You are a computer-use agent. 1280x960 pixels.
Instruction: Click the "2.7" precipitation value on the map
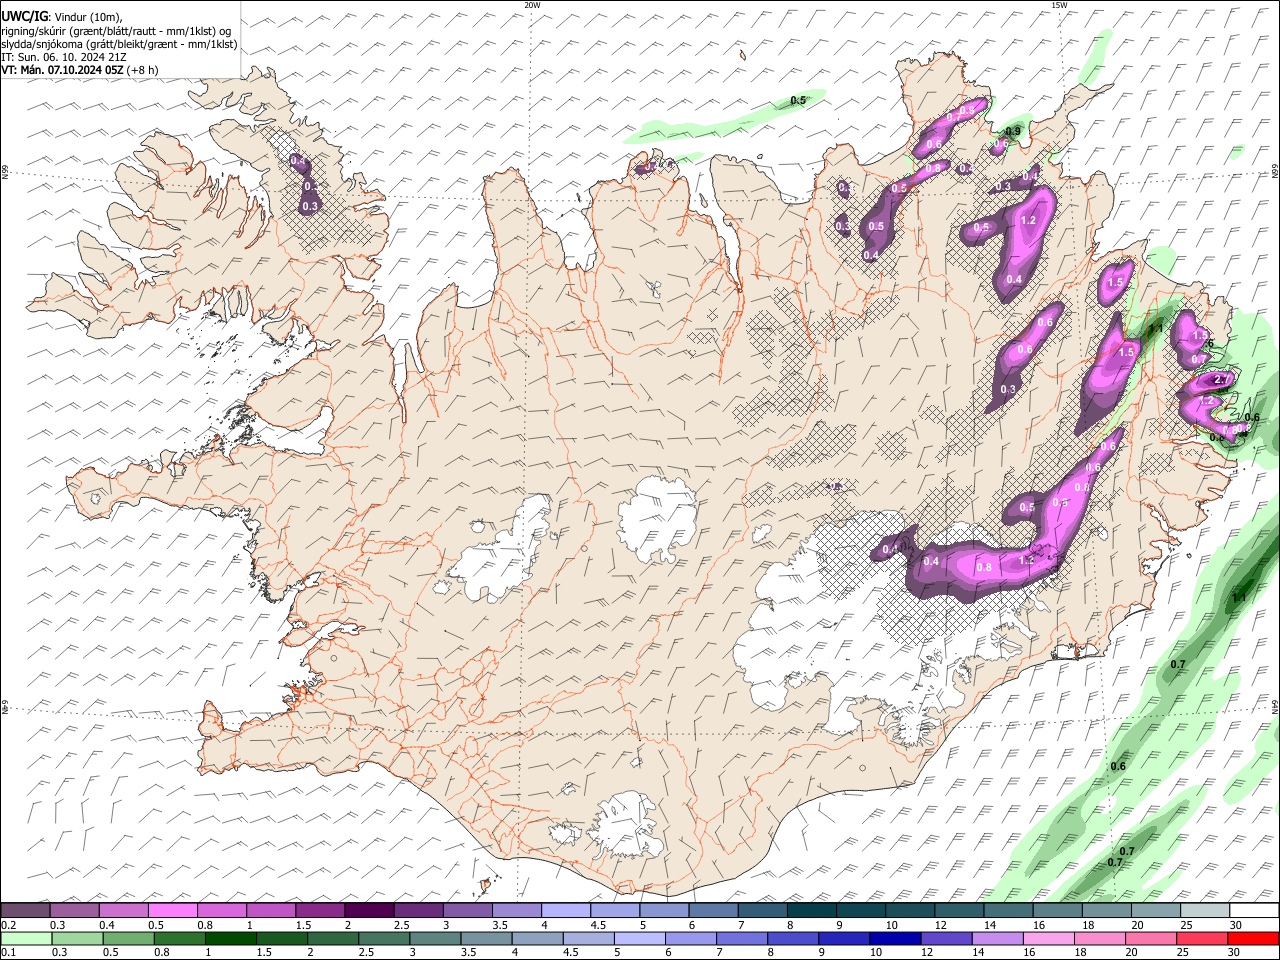(x=1220, y=380)
